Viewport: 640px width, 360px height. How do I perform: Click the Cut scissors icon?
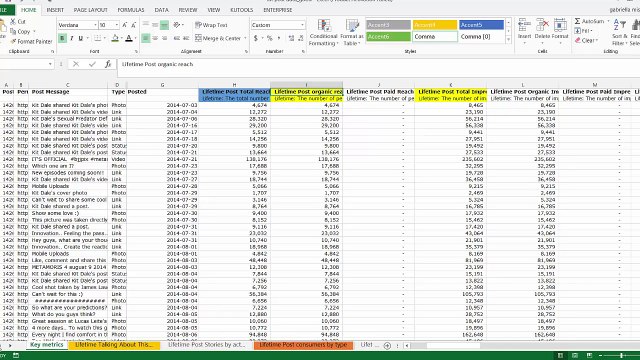(x=13, y=21)
